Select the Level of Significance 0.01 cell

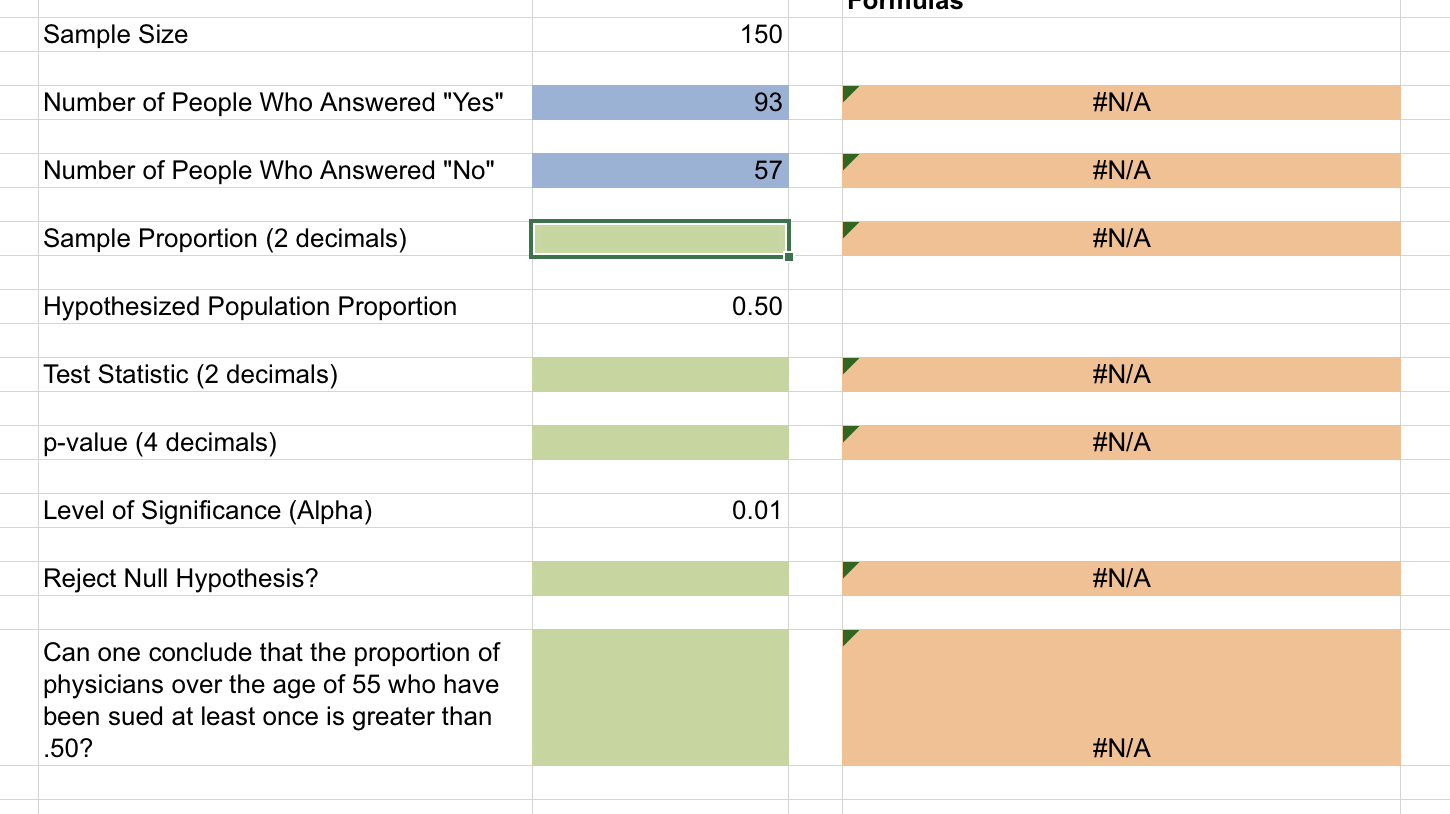pos(660,510)
